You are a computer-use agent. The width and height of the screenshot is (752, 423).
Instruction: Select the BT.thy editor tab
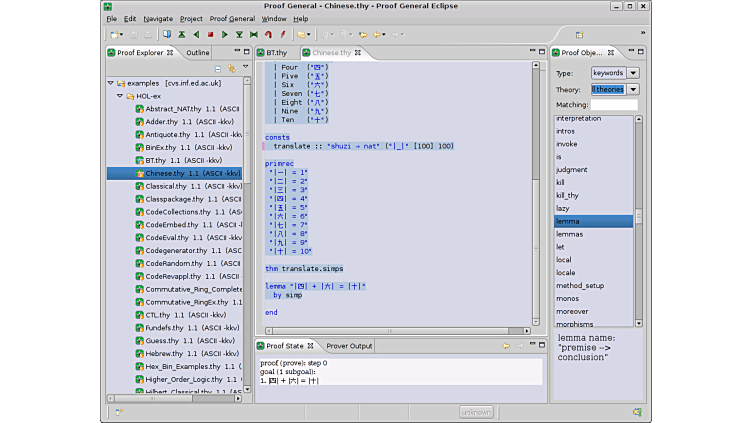(x=275, y=52)
